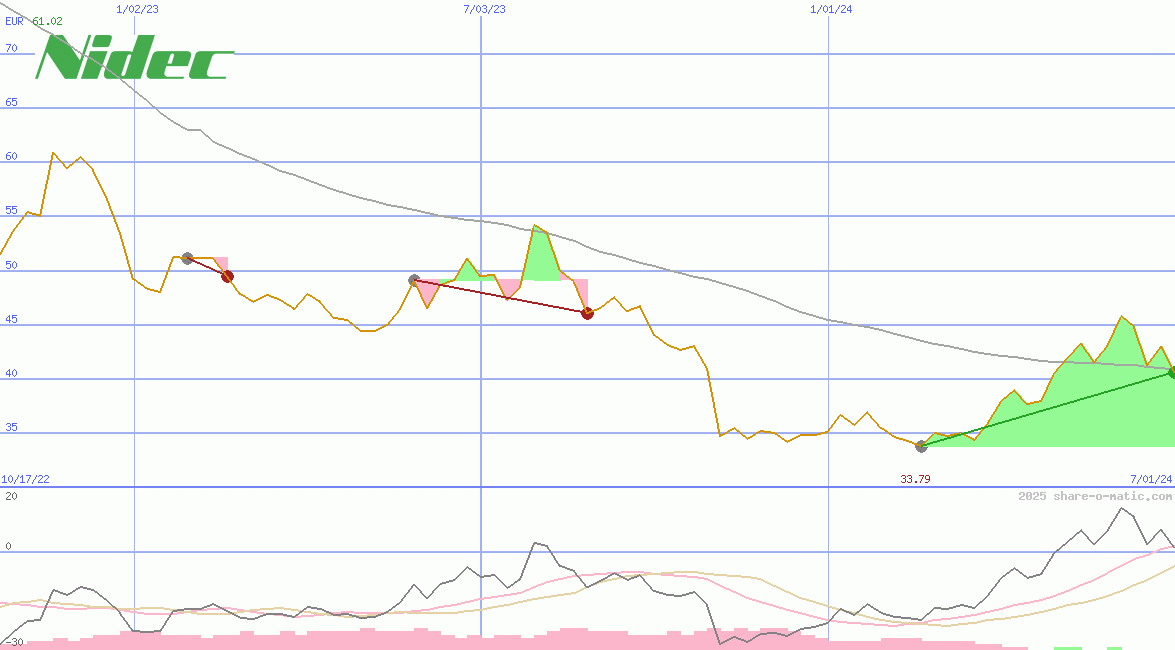Image resolution: width=1175 pixels, height=650 pixels.
Task: Click the 70 price axis label
Action: point(11,47)
